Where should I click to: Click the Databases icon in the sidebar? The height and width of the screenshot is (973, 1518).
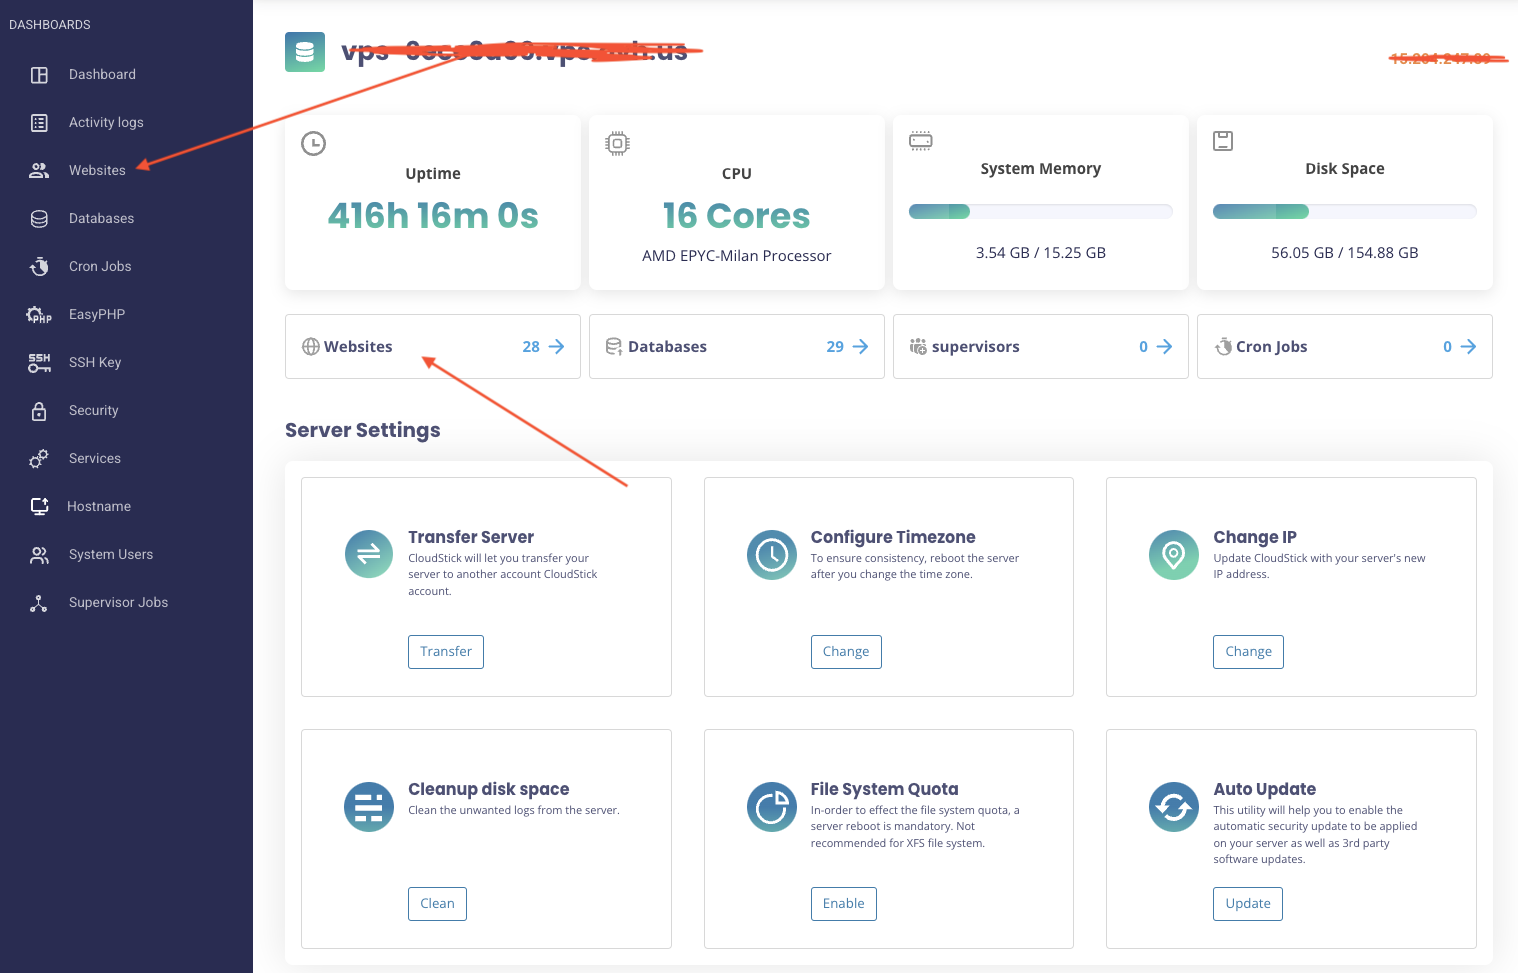pyautogui.click(x=38, y=218)
